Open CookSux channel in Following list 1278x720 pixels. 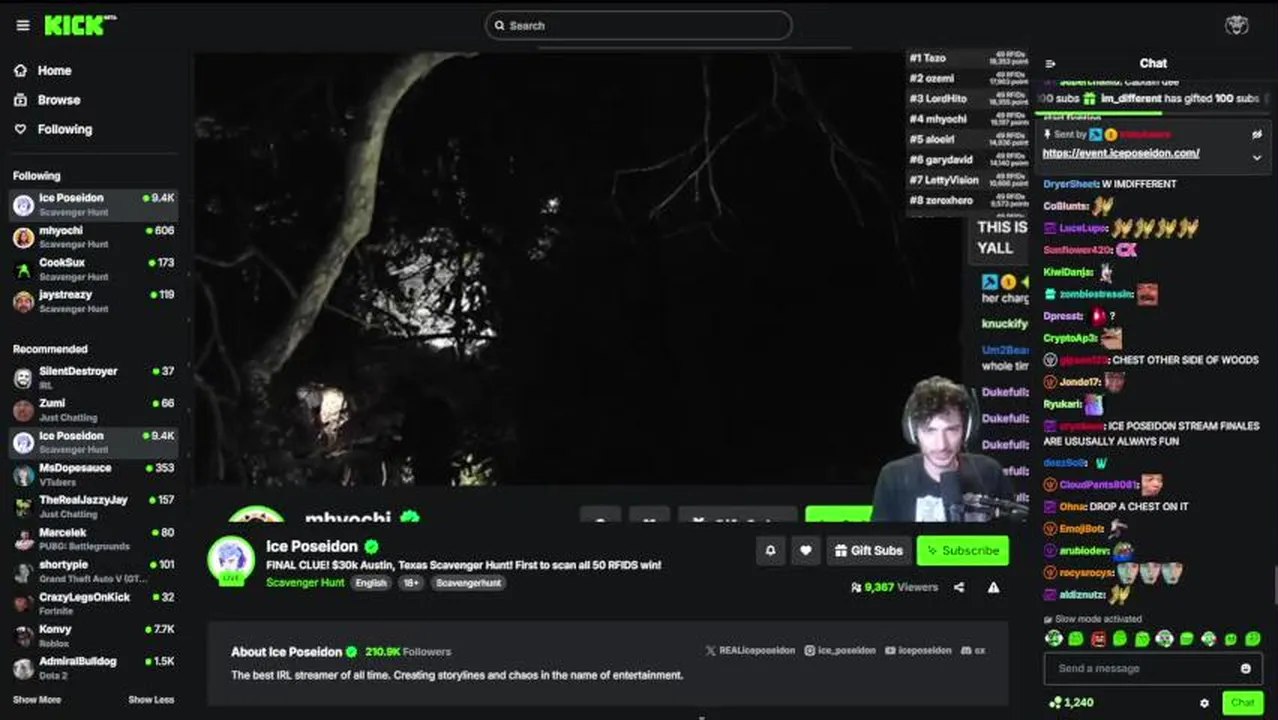[x=93, y=269]
